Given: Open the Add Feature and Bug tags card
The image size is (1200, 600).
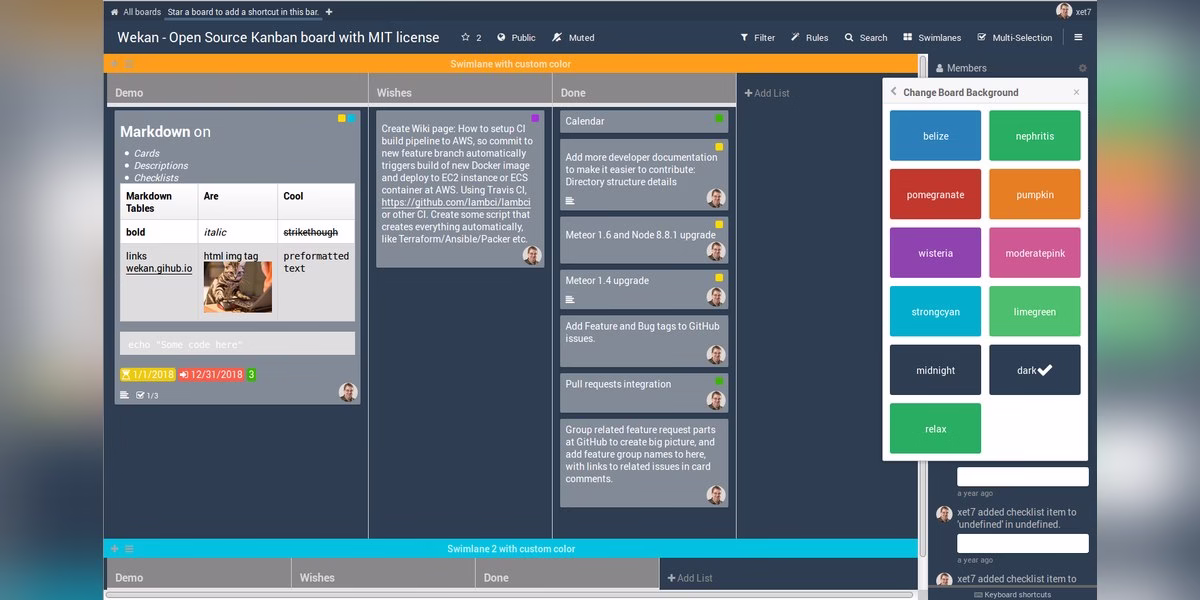Looking at the screenshot, I should pos(643,340).
